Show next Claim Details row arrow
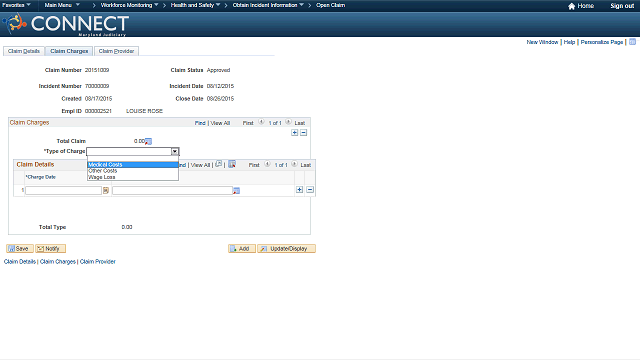Image resolution: width=640 pixels, height=360 pixels. [294, 164]
